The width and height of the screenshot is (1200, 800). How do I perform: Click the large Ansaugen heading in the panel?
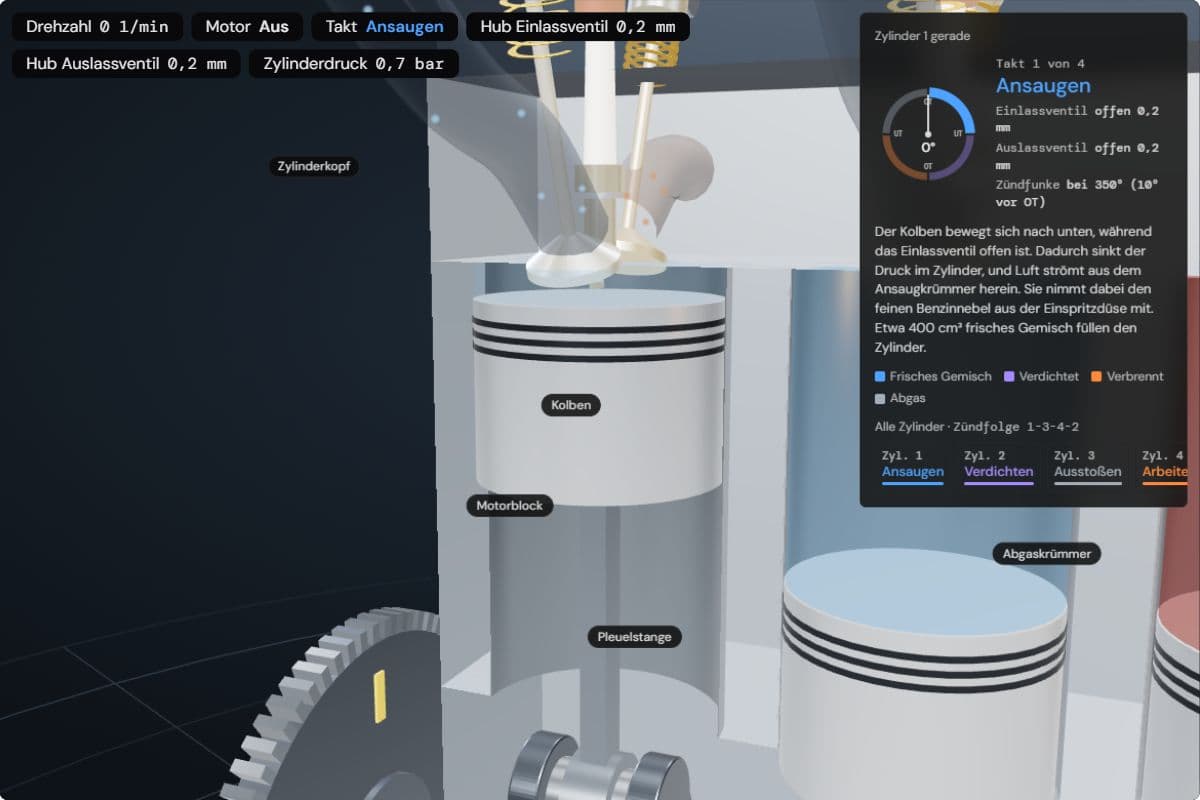pos(1043,86)
